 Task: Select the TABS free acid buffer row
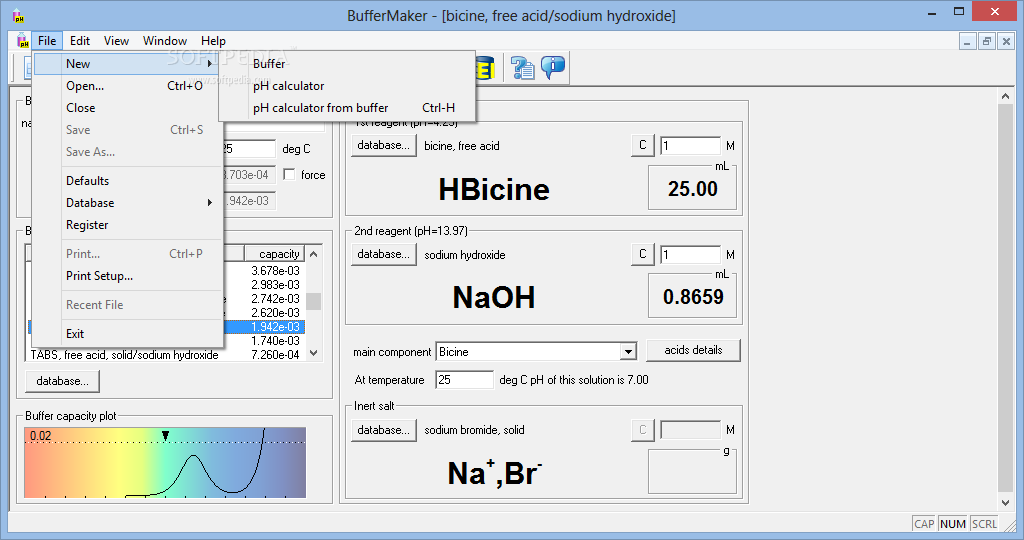[165, 355]
